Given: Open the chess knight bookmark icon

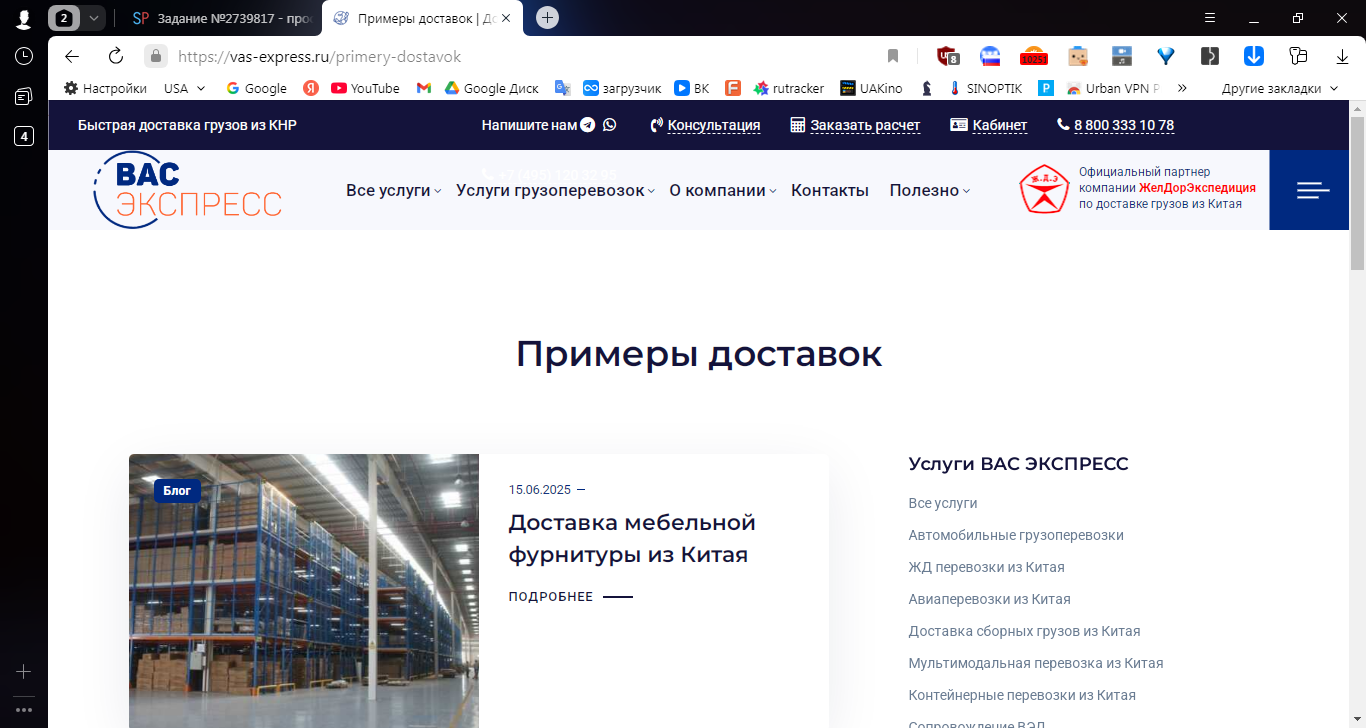Looking at the screenshot, I should pyautogui.click(x=927, y=88).
